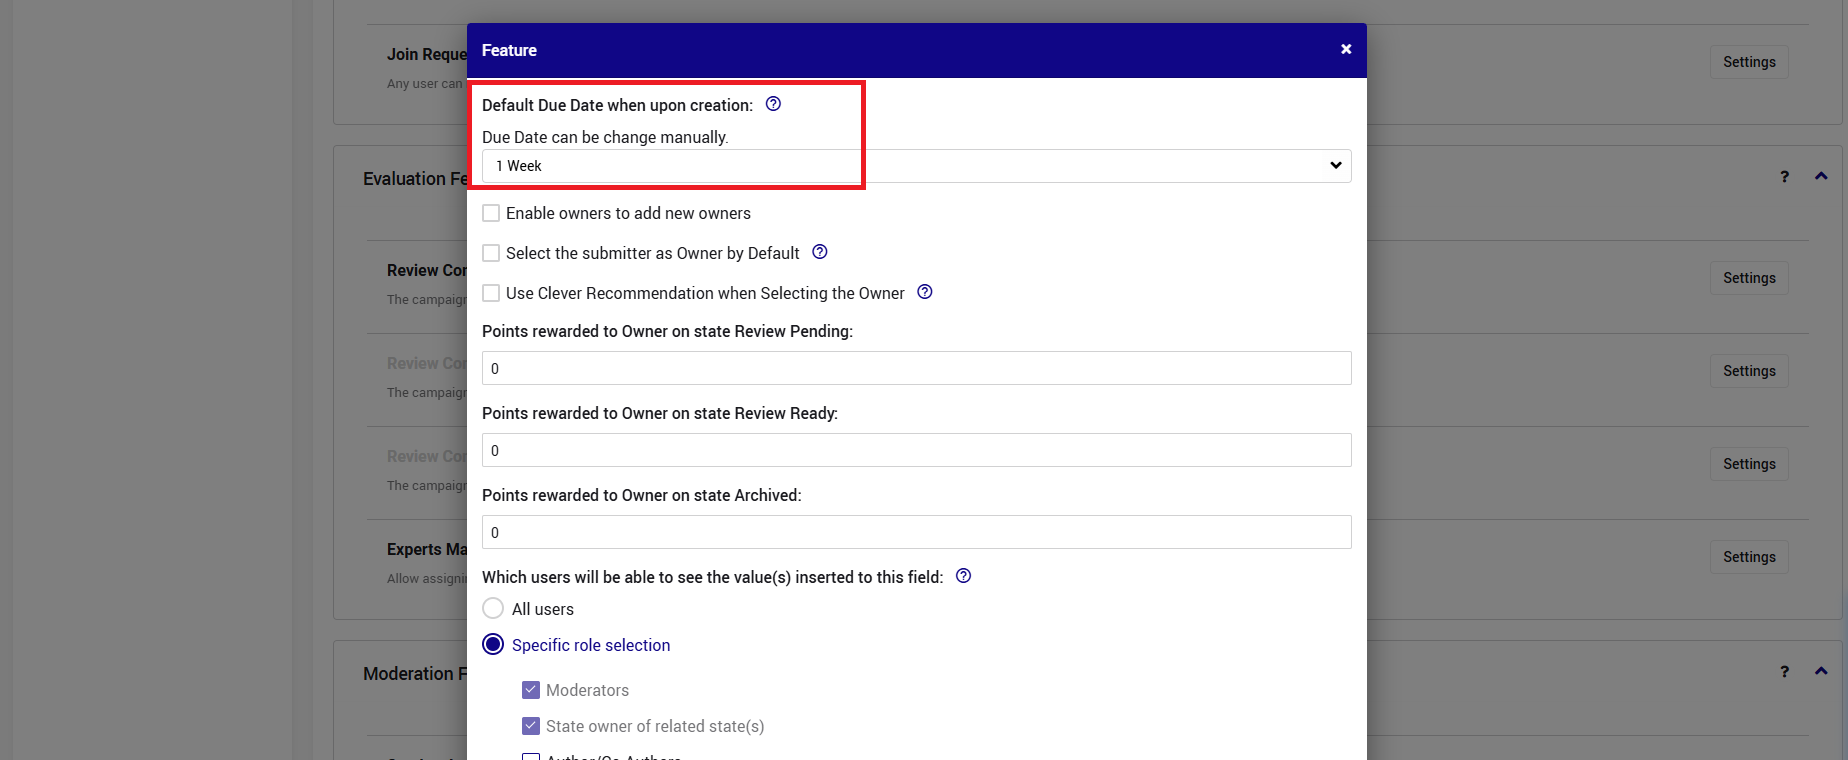Show help for Moderation Features section
1848x760 pixels.
pyautogui.click(x=1784, y=672)
